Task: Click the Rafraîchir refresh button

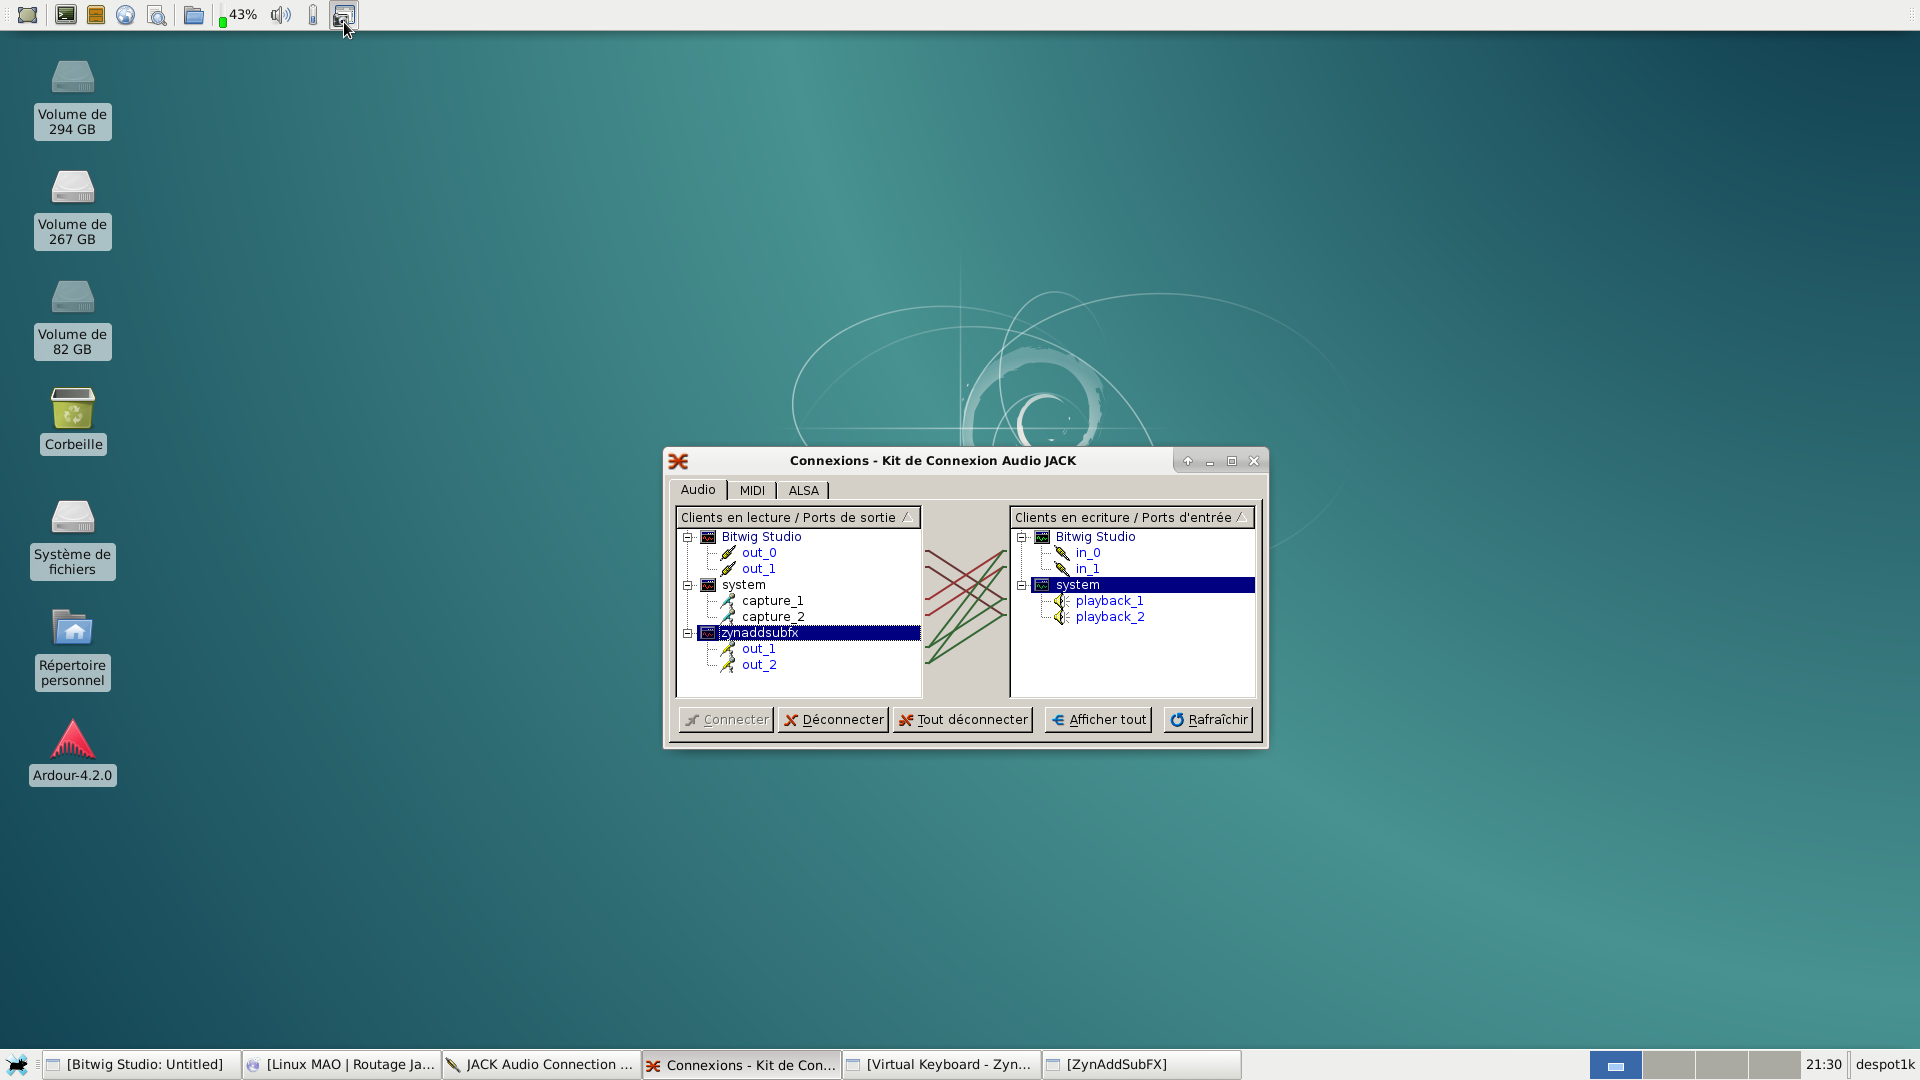Action: 1208,720
